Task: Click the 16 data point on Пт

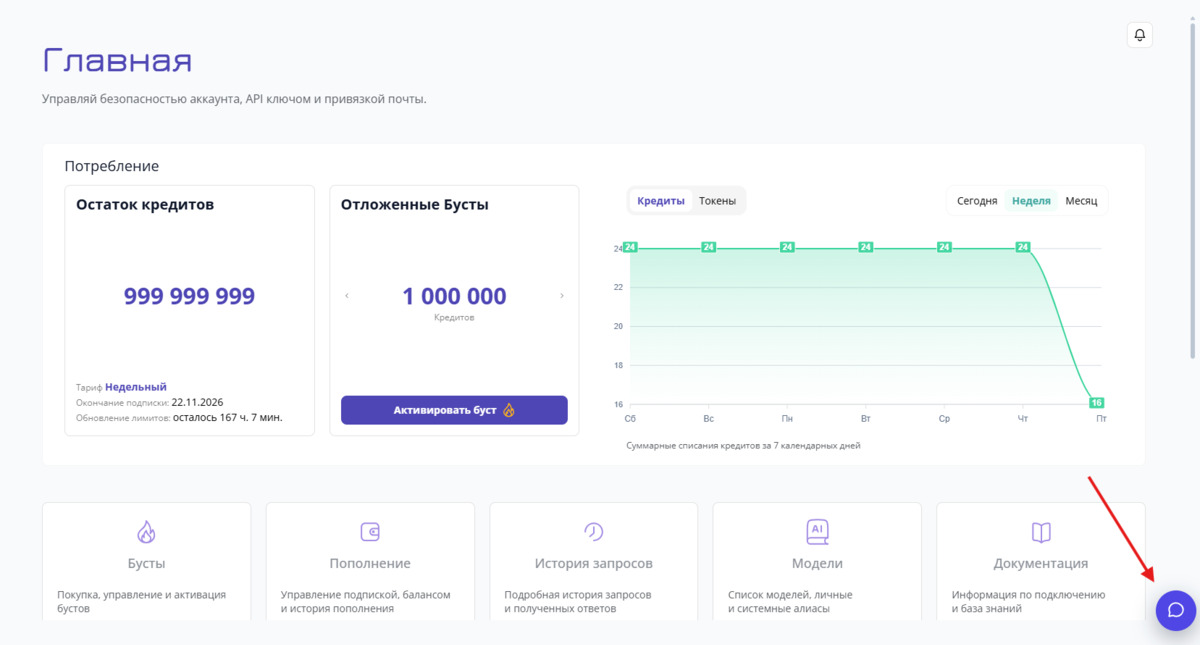Action: [x=1096, y=403]
